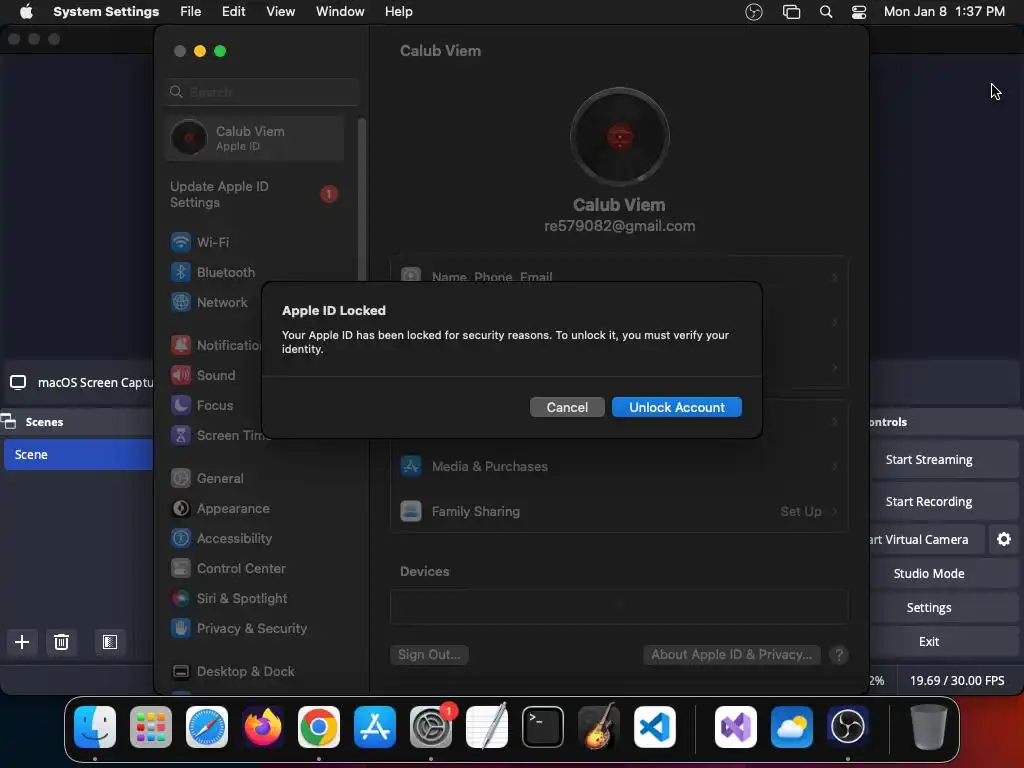The width and height of the screenshot is (1024, 768).
Task: Open Spotlight search in menu bar
Action: click(x=825, y=12)
